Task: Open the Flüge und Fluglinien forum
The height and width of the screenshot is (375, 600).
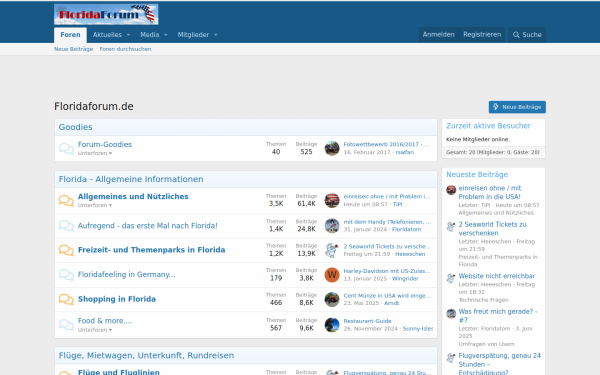Action: pyautogui.click(x=119, y=372)
